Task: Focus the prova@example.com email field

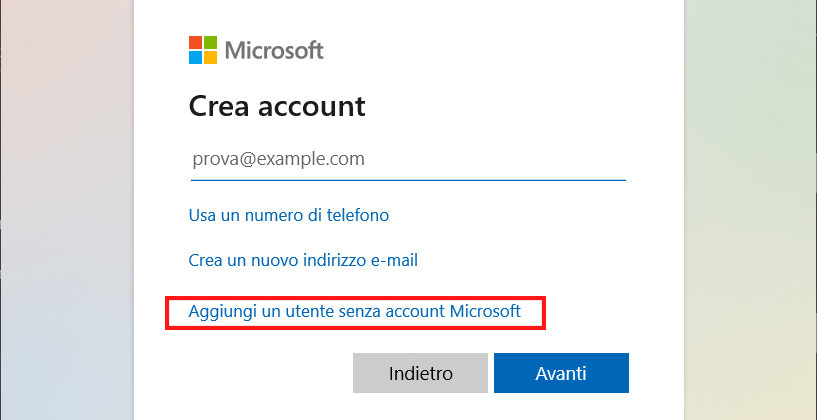Action: 407,159
